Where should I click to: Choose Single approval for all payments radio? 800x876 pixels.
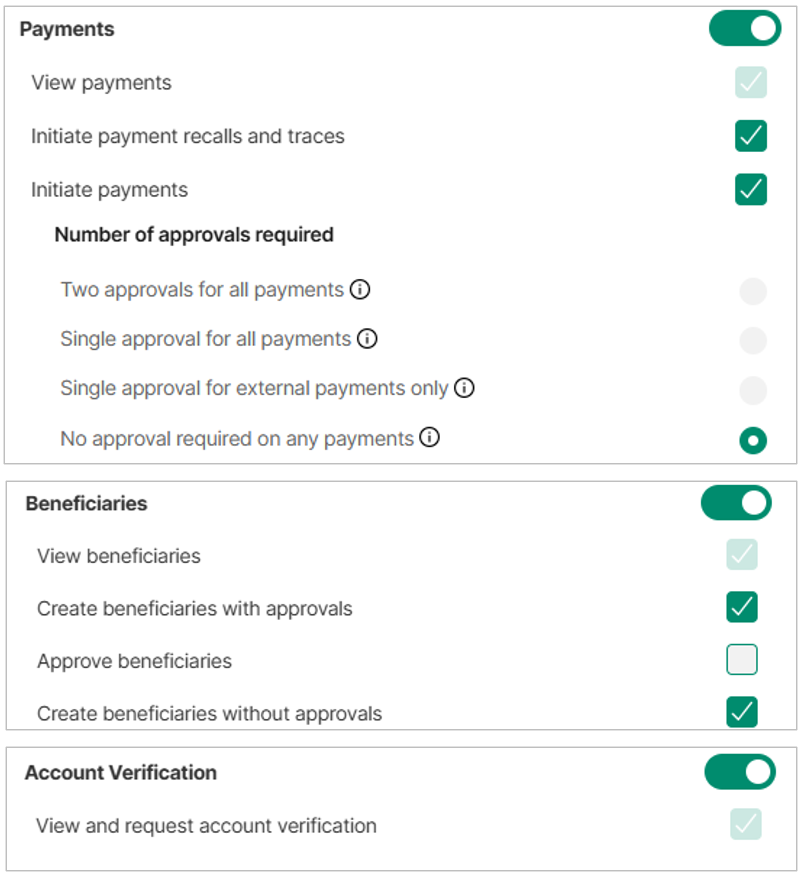coord(752,340)
